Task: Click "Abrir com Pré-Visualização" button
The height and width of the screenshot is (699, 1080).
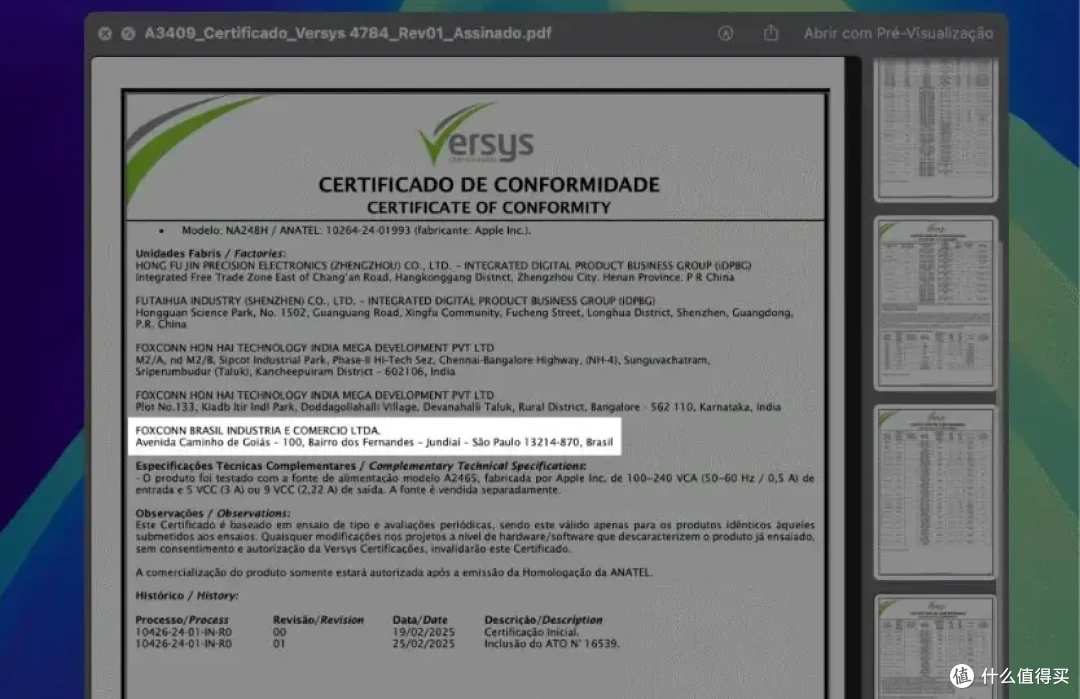Action: 898,33
